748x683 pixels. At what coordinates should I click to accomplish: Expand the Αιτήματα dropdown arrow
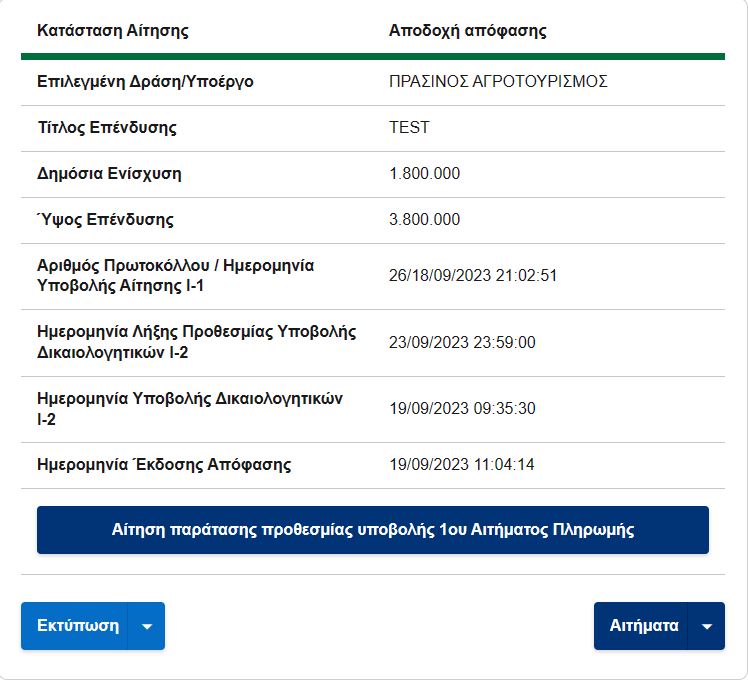pos(706,626)
